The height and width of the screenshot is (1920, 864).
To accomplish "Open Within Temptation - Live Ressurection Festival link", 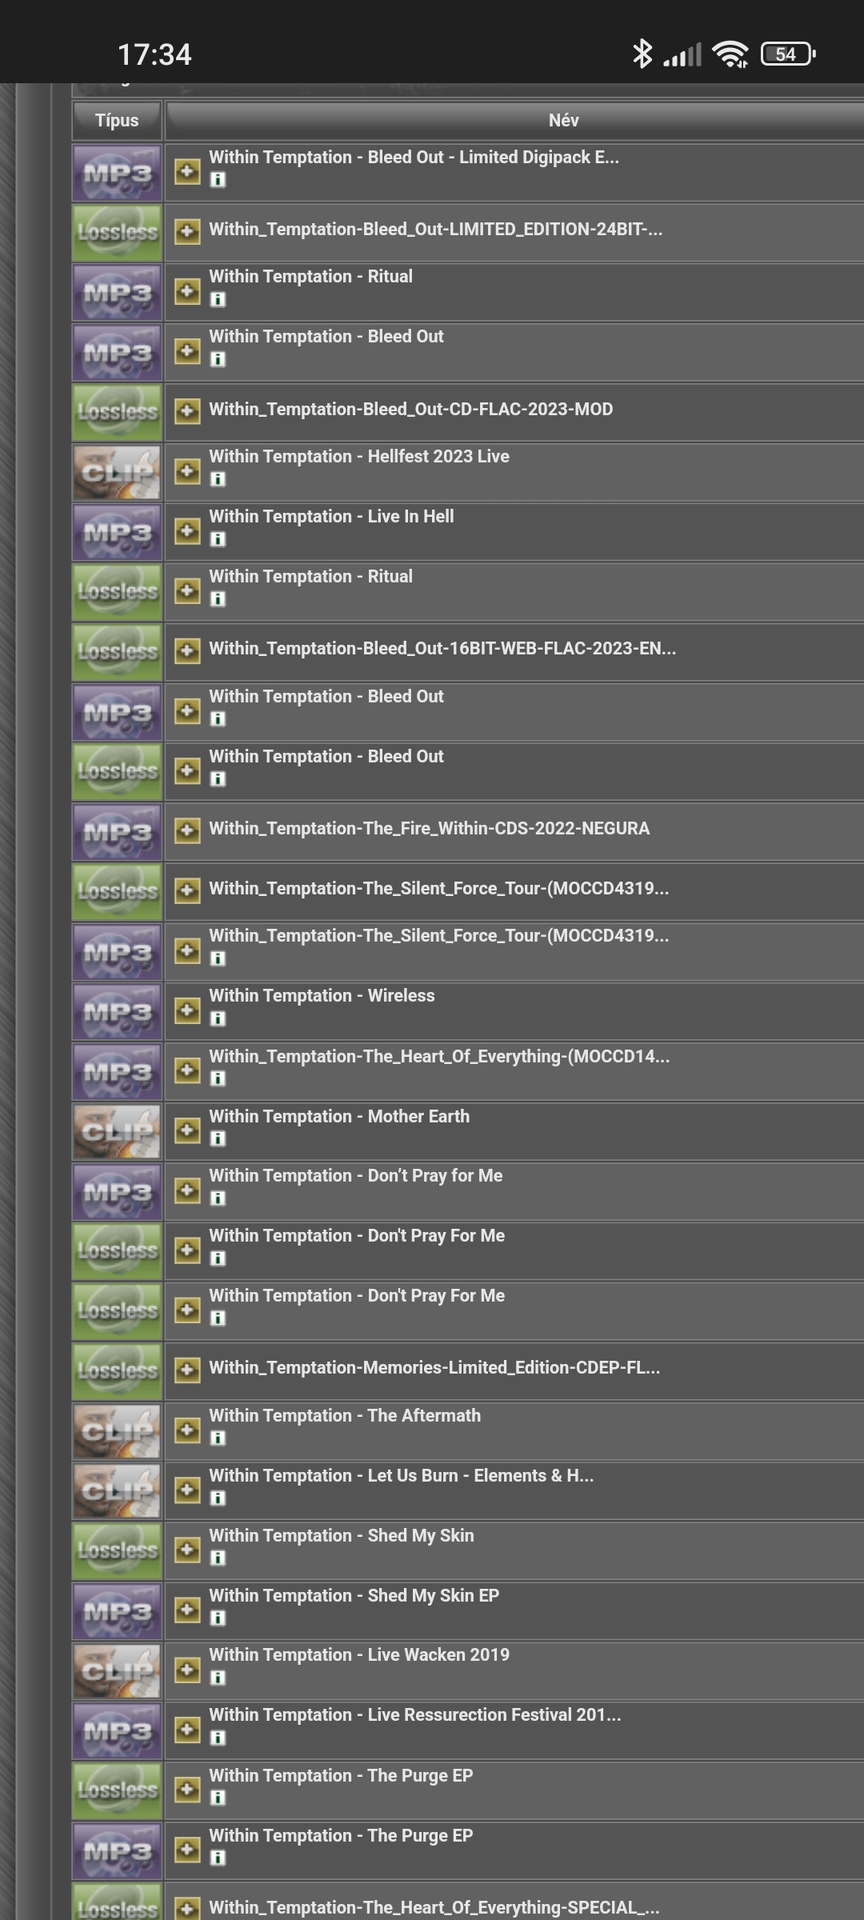I will [x=415, y=1714].
